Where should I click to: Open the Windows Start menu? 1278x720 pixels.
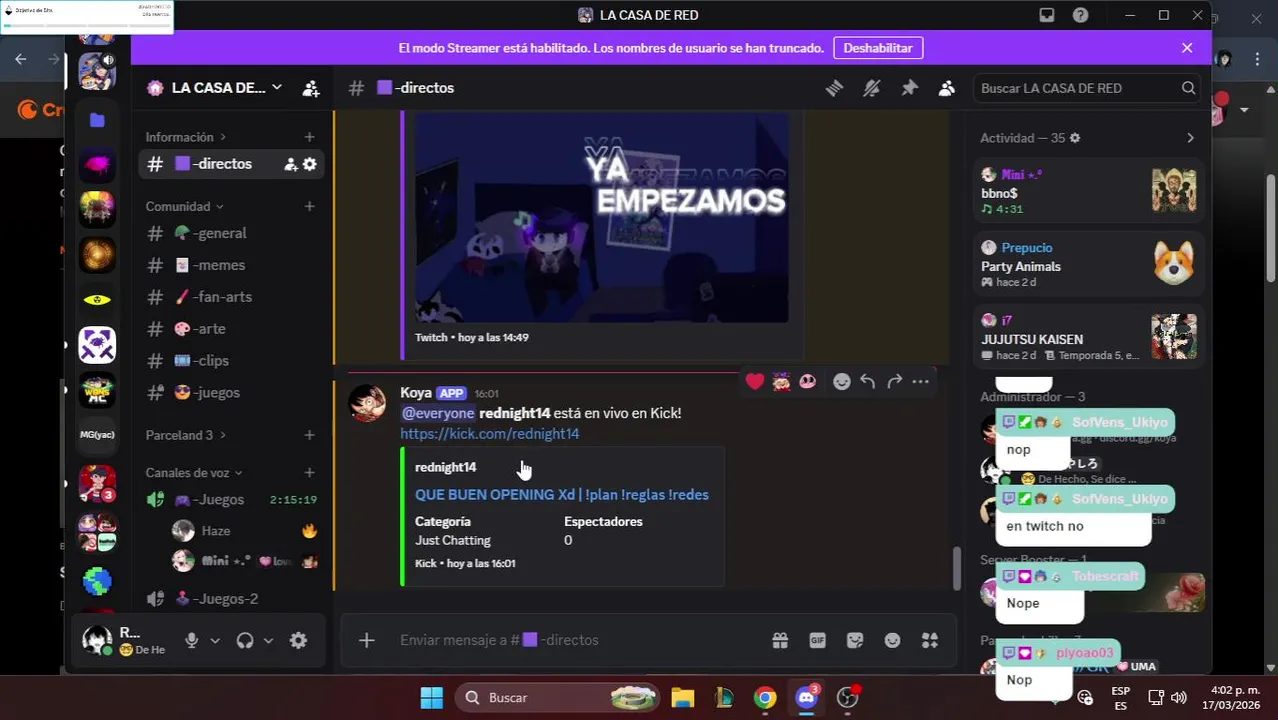pyautogui.click(x=431, y=698)
